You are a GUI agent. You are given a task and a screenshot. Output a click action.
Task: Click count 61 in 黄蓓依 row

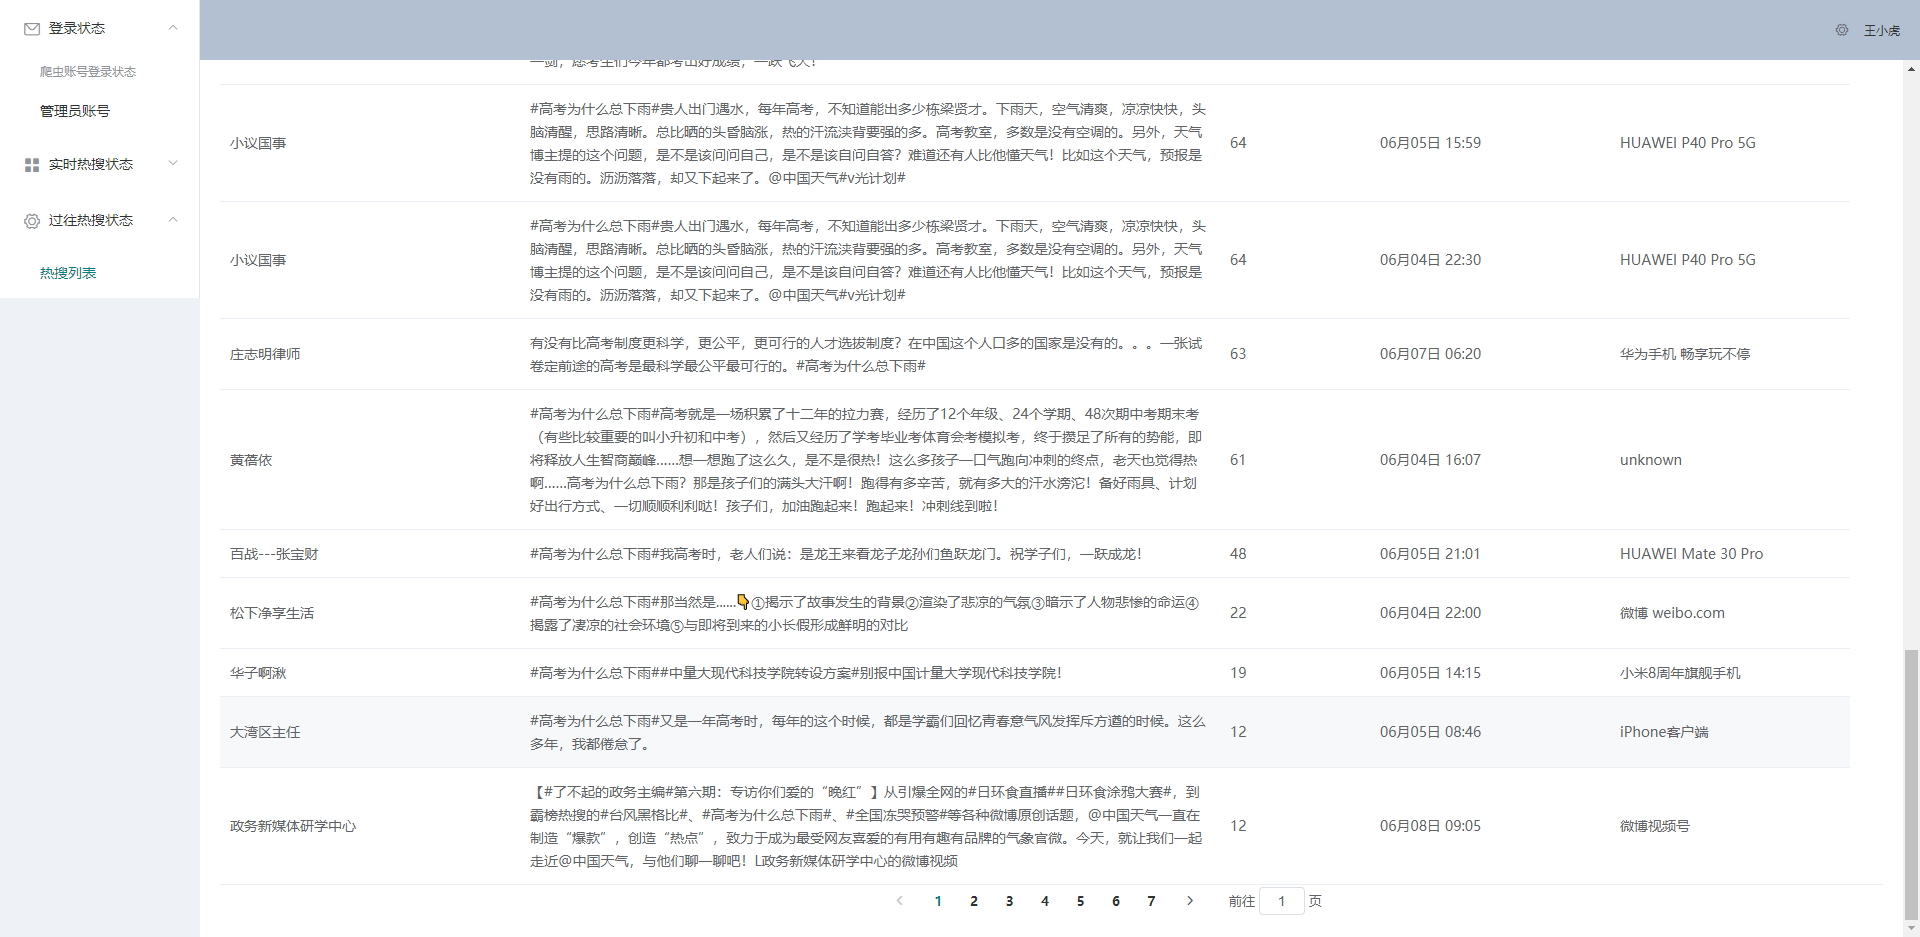coord(1238,460)
